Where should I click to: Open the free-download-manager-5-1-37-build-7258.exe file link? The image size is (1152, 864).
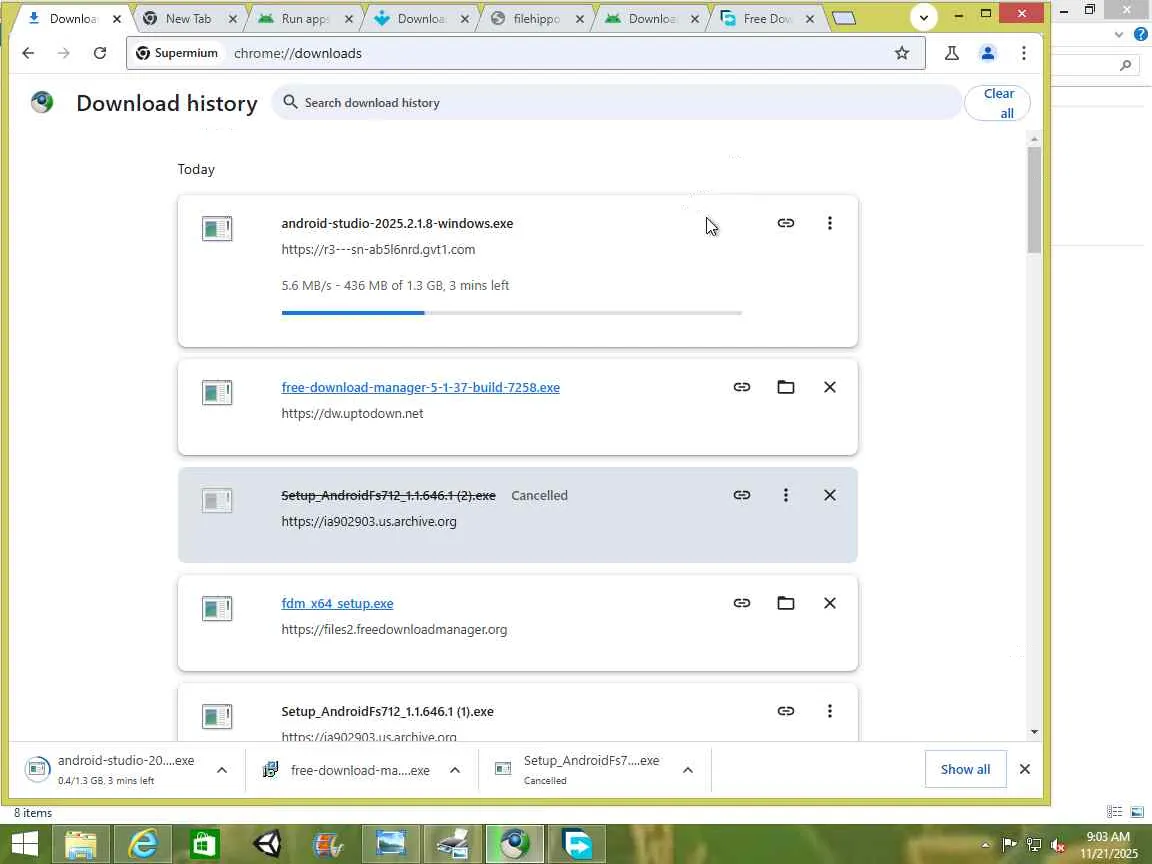point(420,387)
